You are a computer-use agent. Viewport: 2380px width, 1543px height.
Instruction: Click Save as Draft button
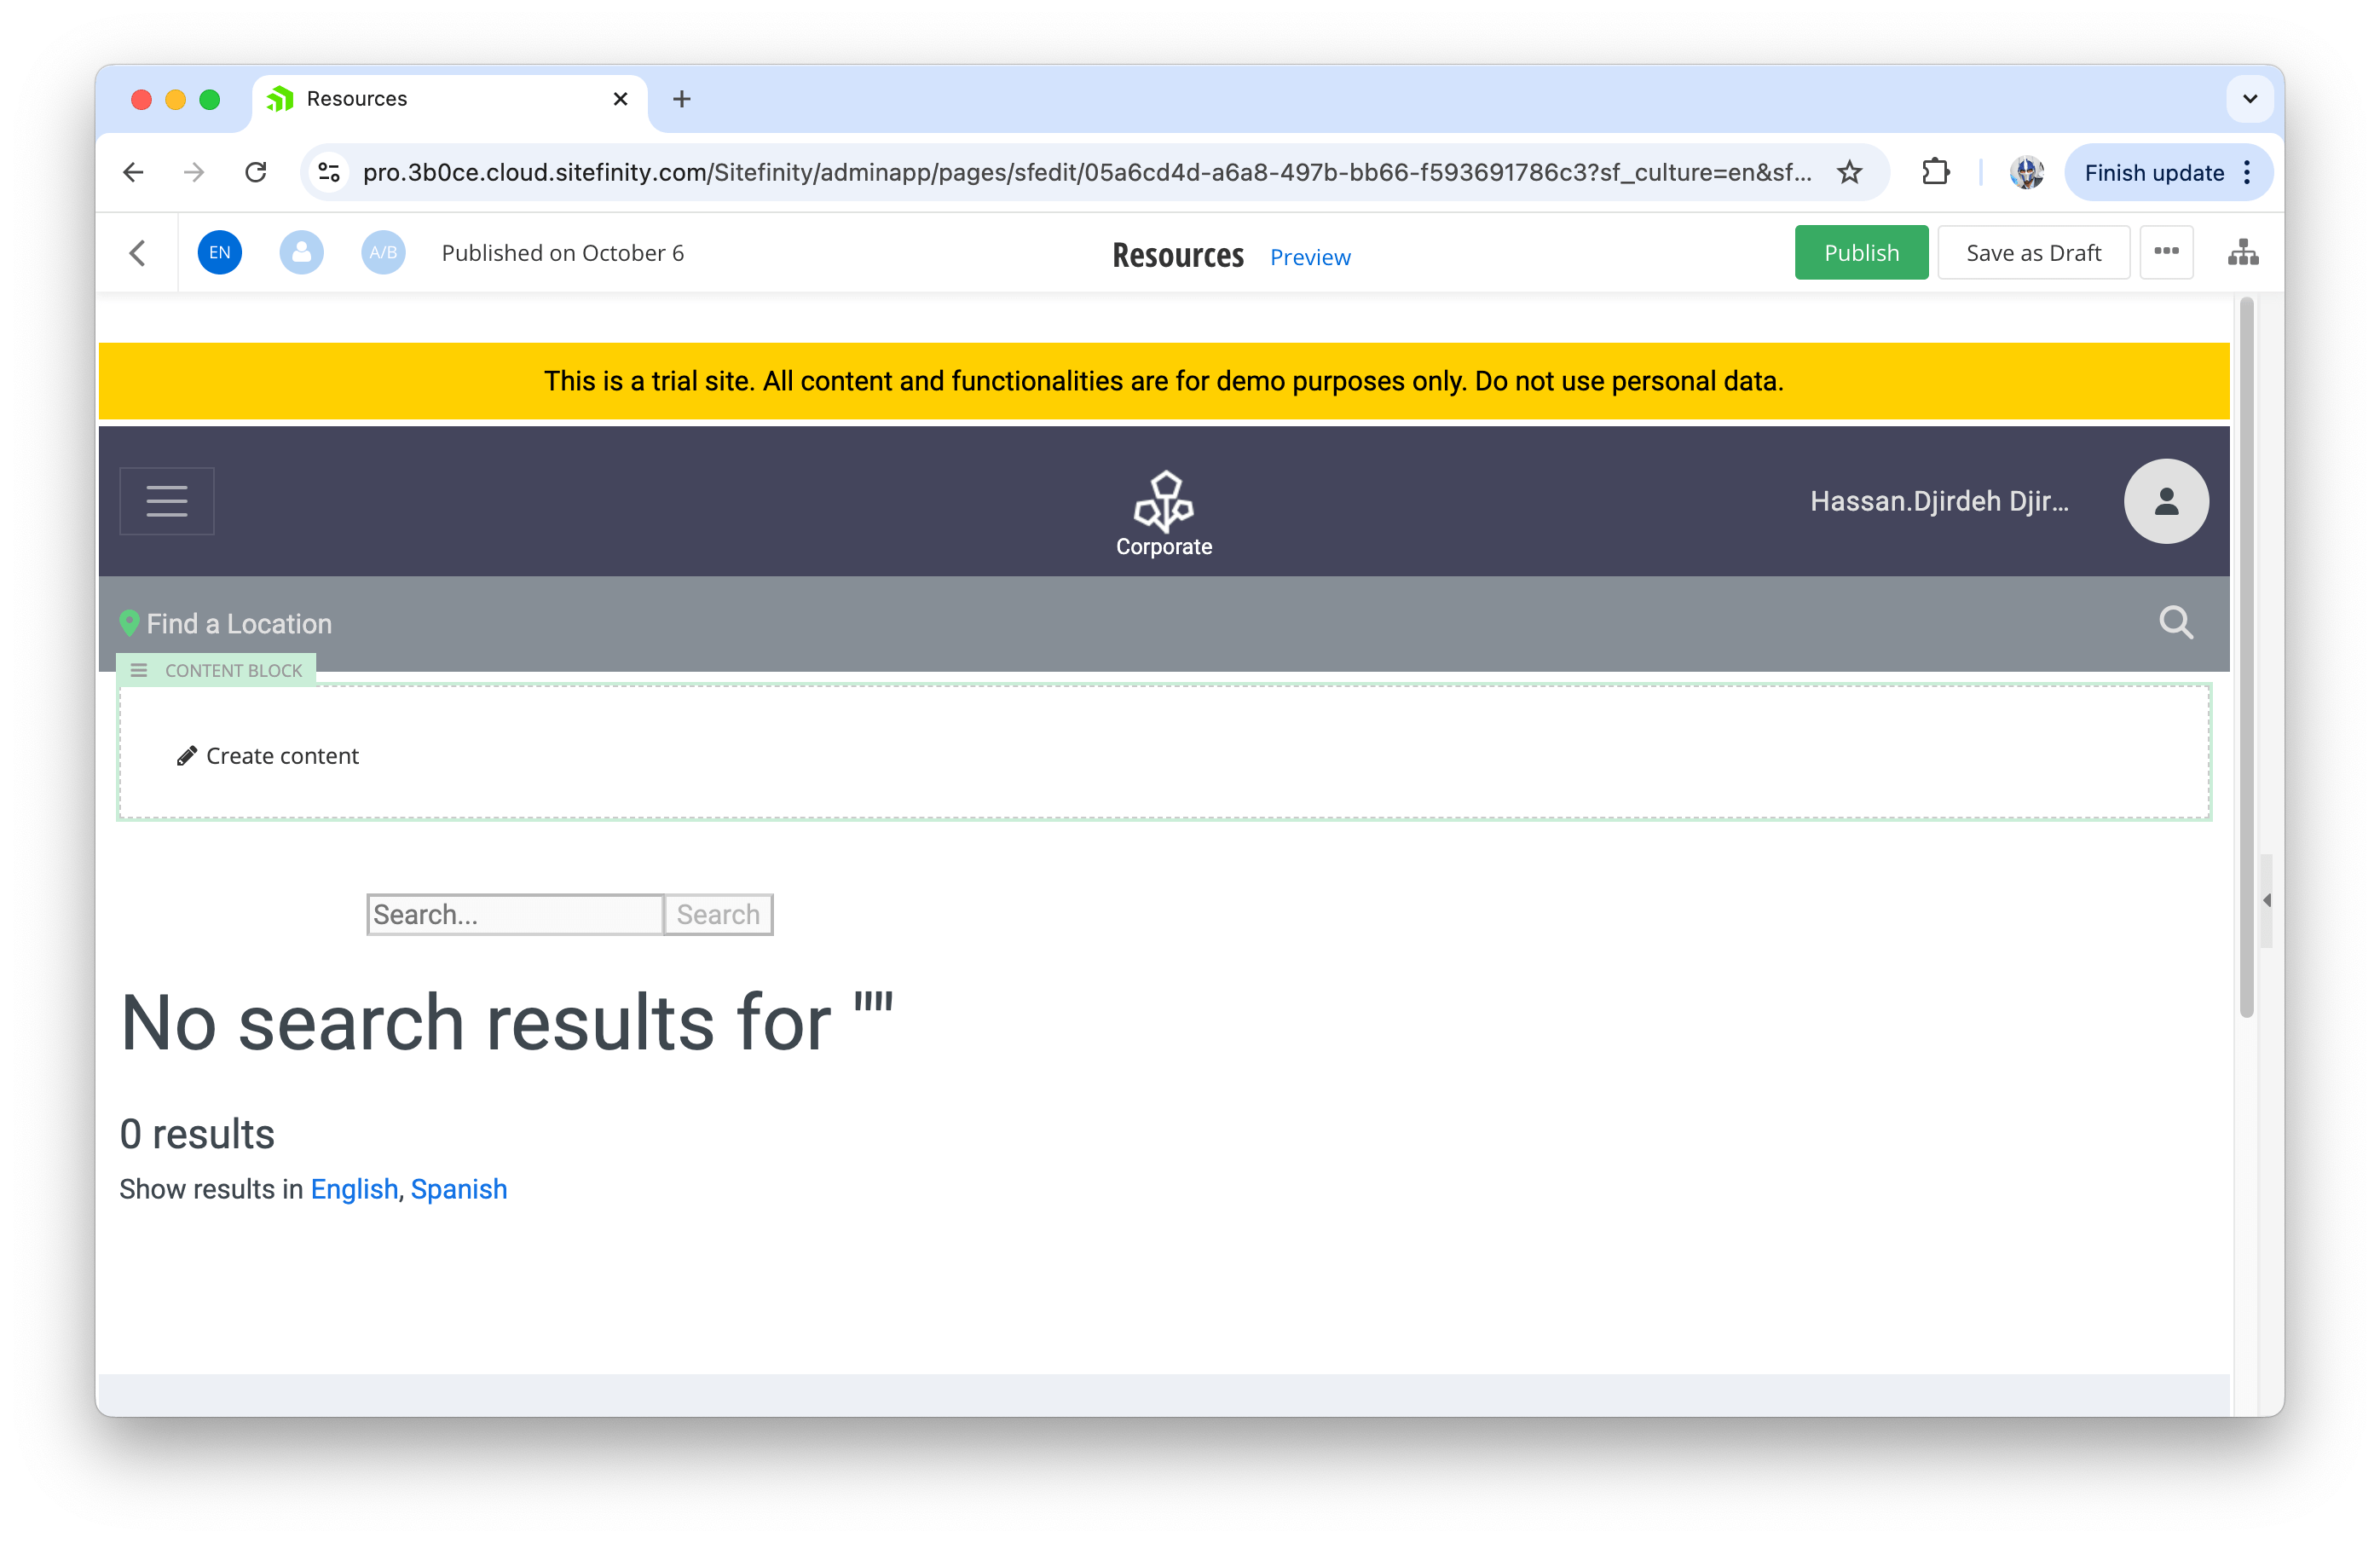click(x=2033, y=253)
